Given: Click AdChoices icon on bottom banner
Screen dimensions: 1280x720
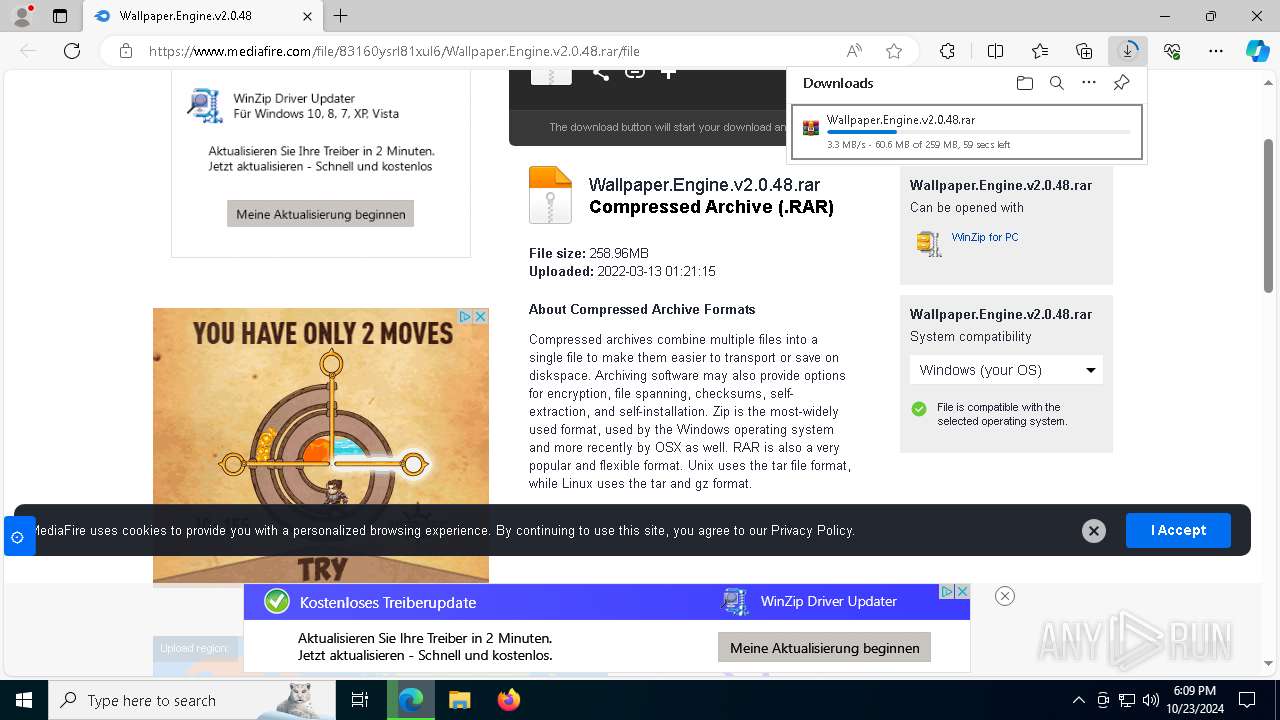Looking at the screenshot, I should [x=947, y=592].
